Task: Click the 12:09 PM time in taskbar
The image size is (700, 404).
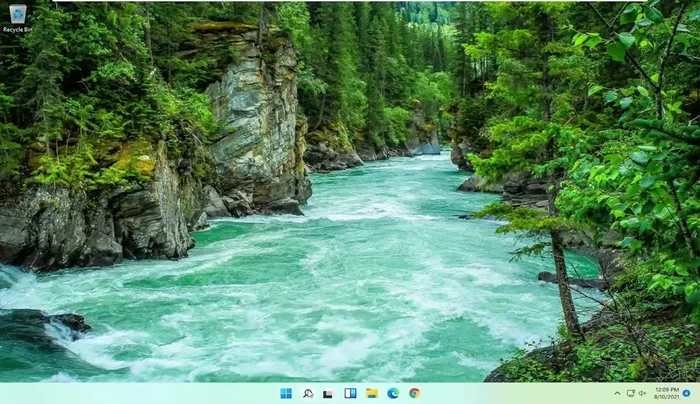Action: coord(665,389)
